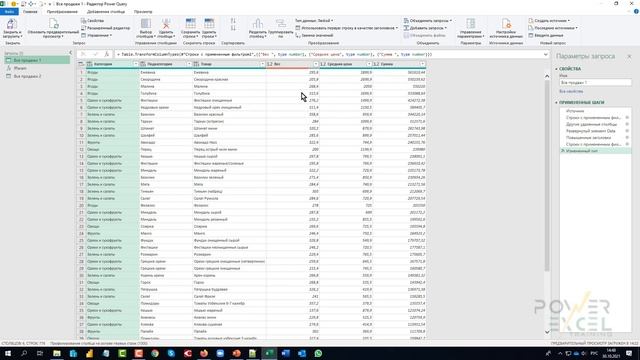
Task: Open the Advanced Editor (Расширенный редактор)
Action: (105, 28)
